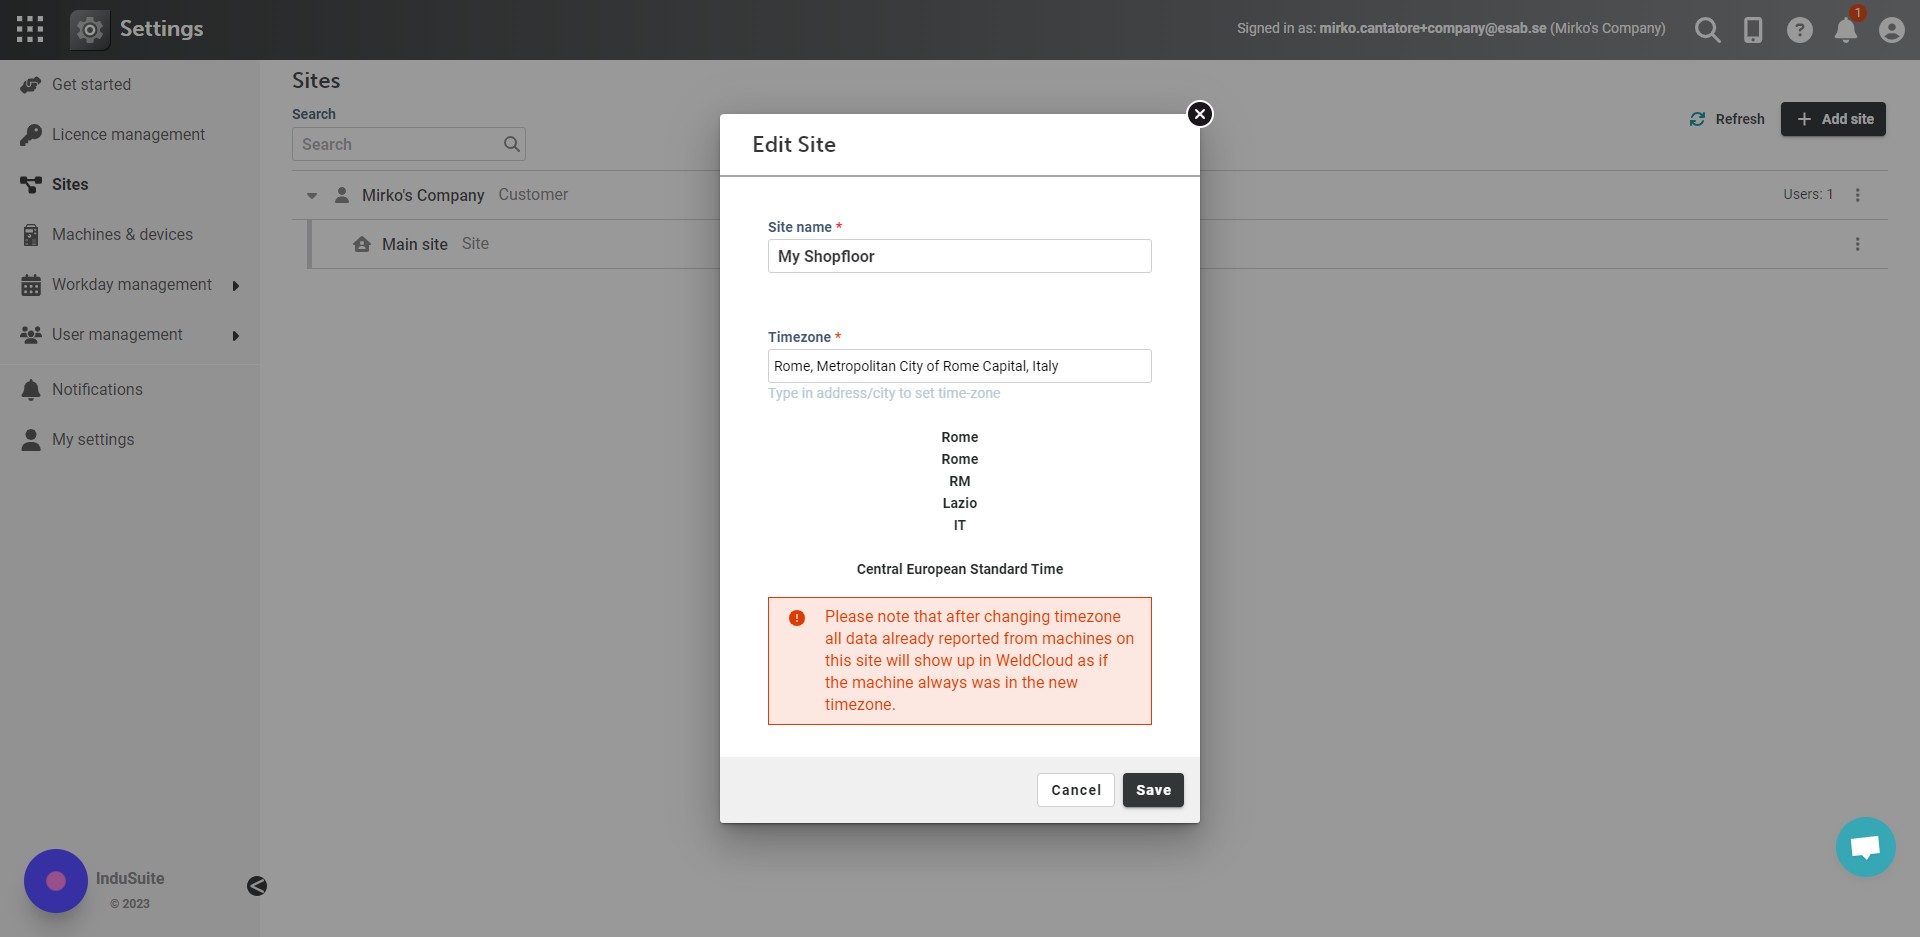Screen dimensions: 1920x937
Task: Expand the User management submenu arrow
Action: point(236,336)
